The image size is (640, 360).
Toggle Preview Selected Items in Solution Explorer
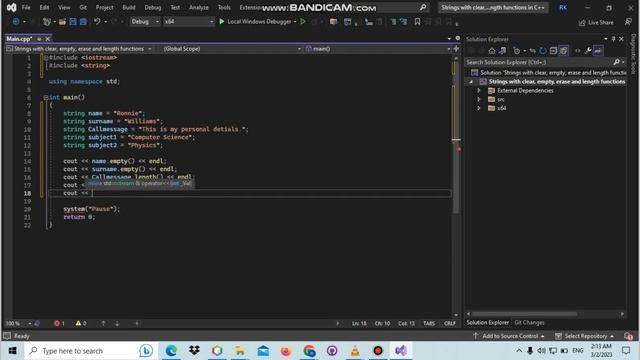pyautogui.click(x=598, y=51)
